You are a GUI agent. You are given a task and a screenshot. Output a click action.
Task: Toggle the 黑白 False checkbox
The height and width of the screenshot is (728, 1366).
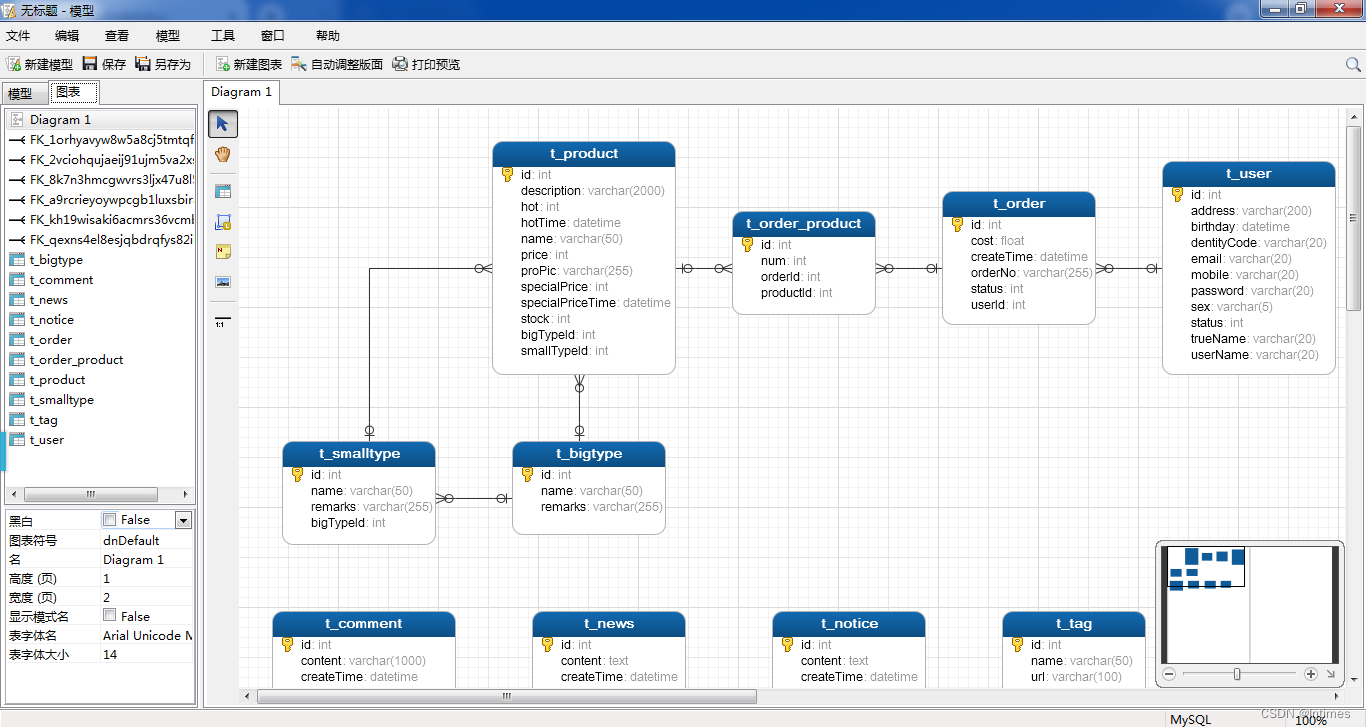pos(109,520)
